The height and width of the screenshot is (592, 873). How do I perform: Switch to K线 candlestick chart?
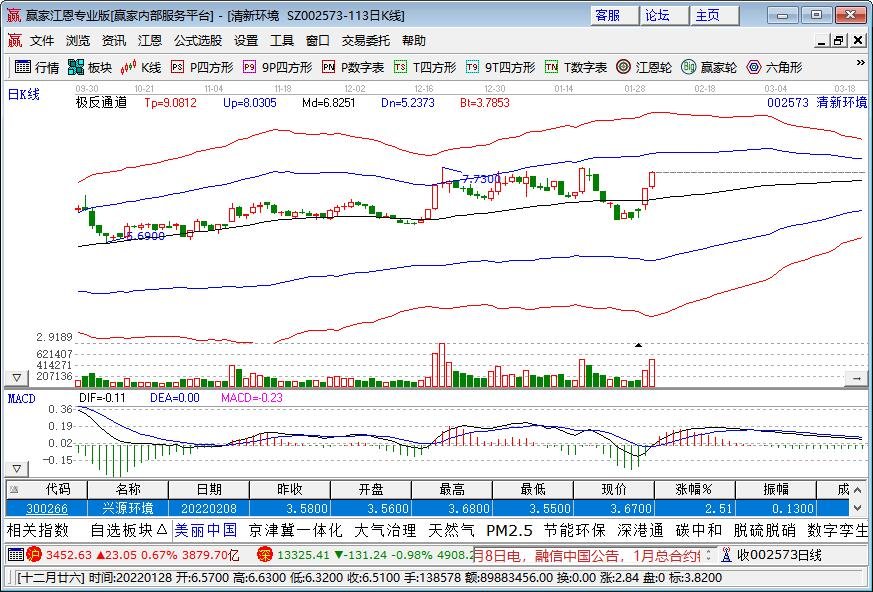coord(141,67)
